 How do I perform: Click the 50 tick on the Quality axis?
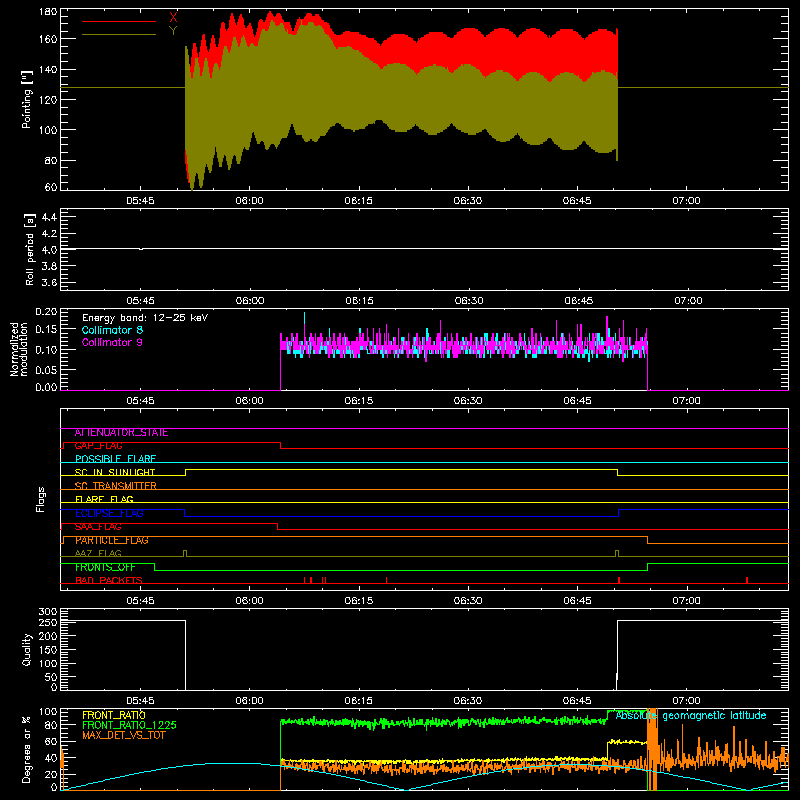[x=51, y=677]
